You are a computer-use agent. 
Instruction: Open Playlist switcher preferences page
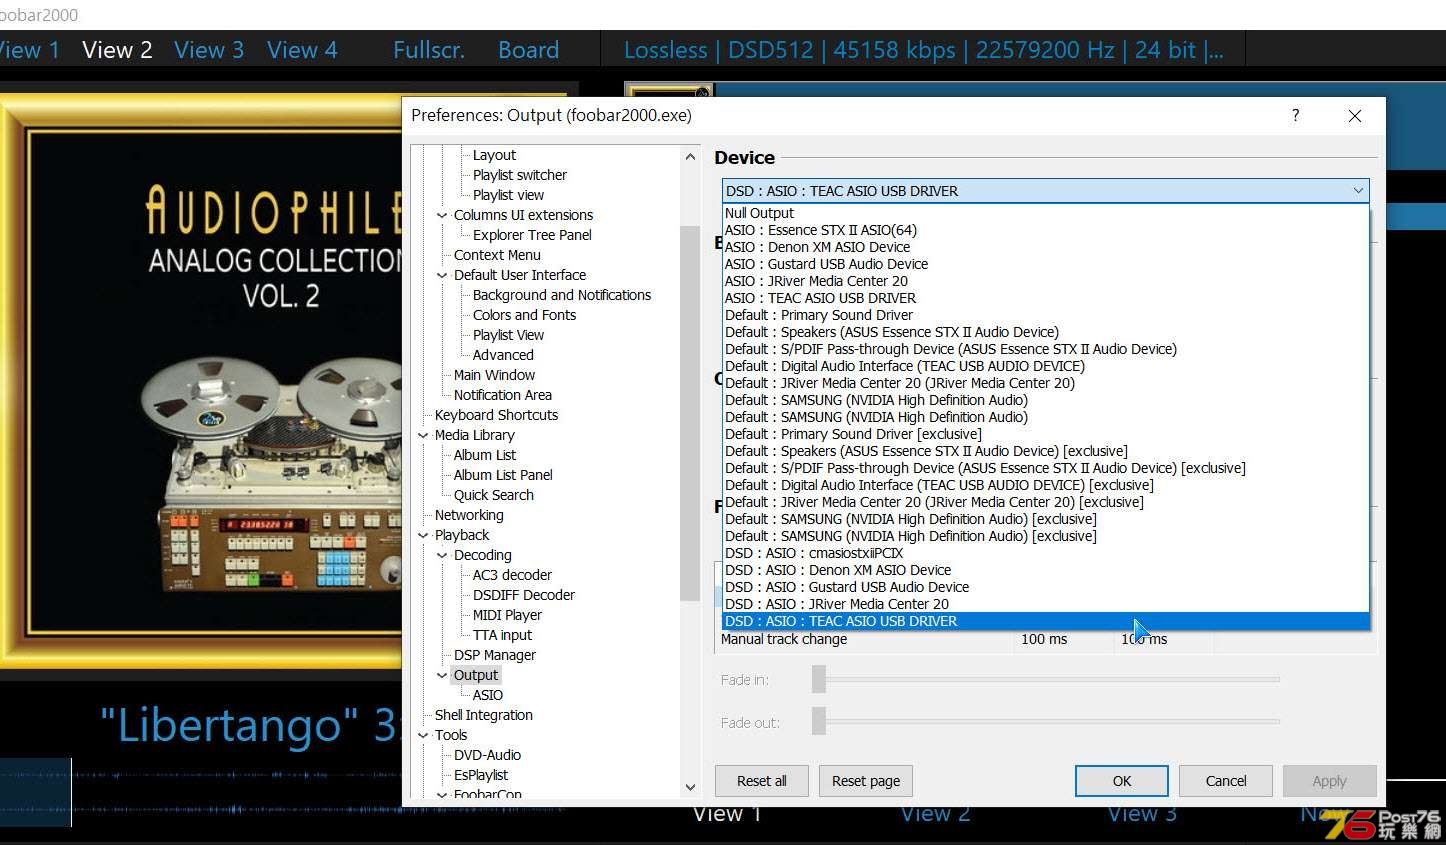(x=519, y=175)
